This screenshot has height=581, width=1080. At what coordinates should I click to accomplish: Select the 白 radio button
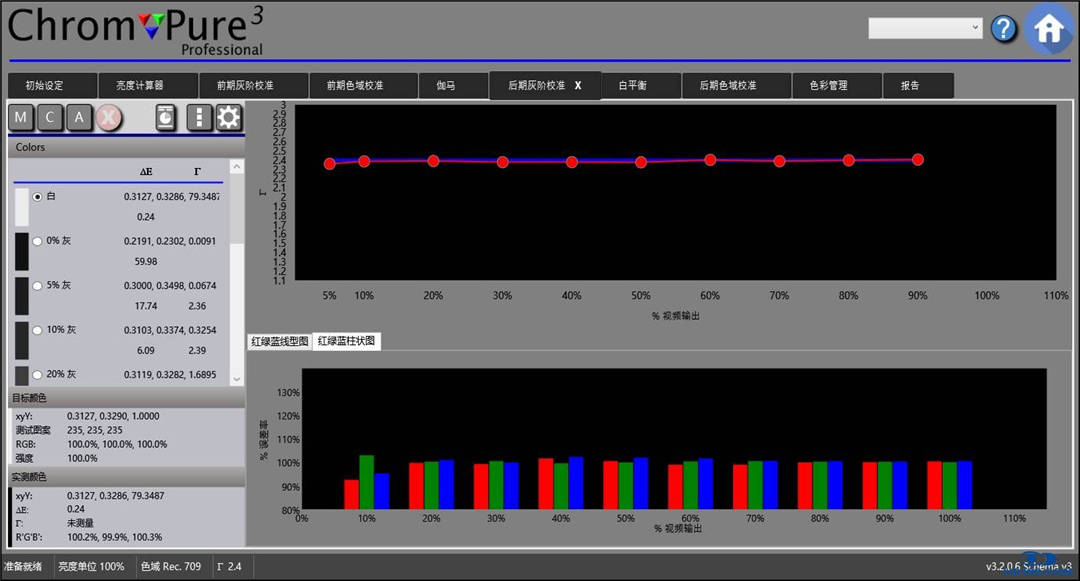tap(38, 197)
